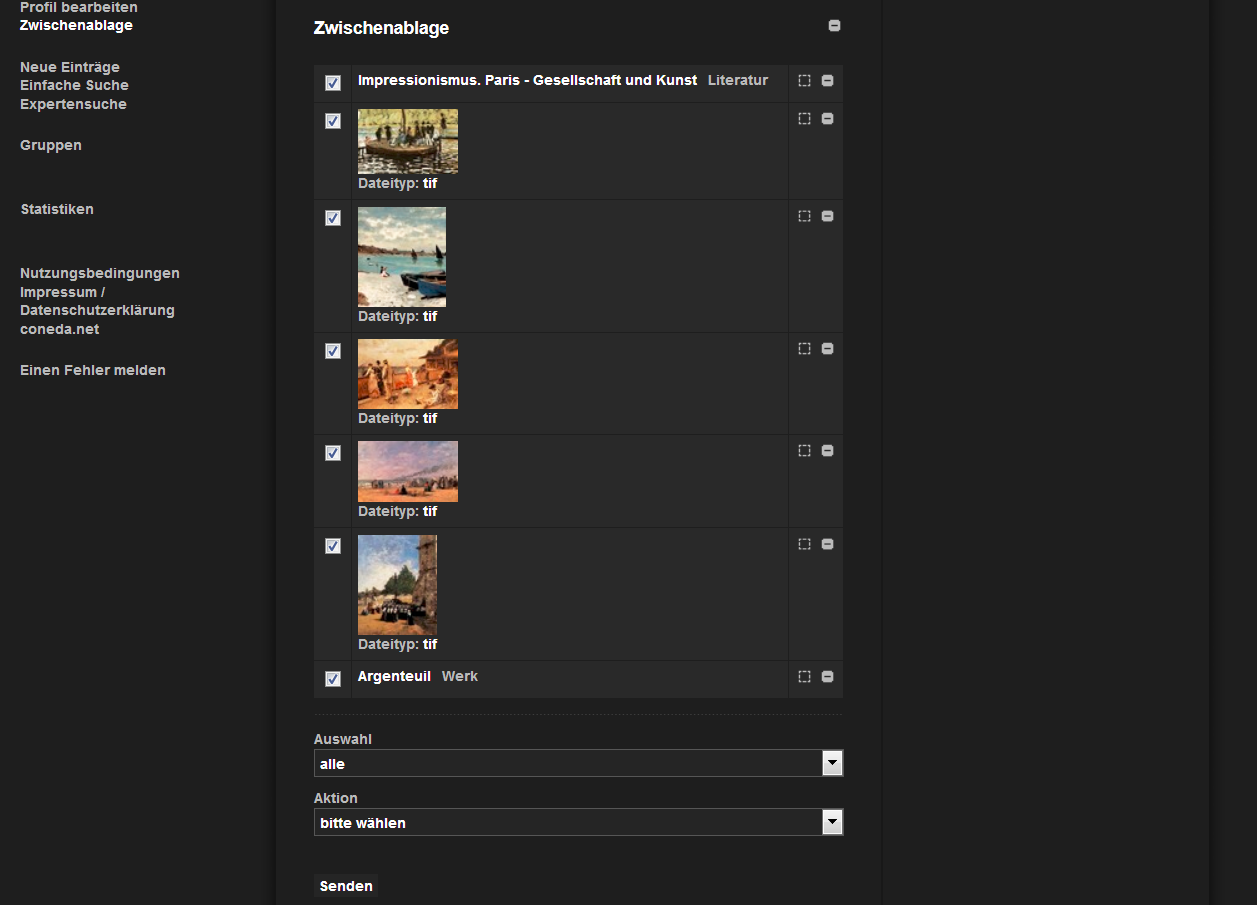Visit the coneda.net link
This screenshot has height=905, width=1257.
point(60,329)
